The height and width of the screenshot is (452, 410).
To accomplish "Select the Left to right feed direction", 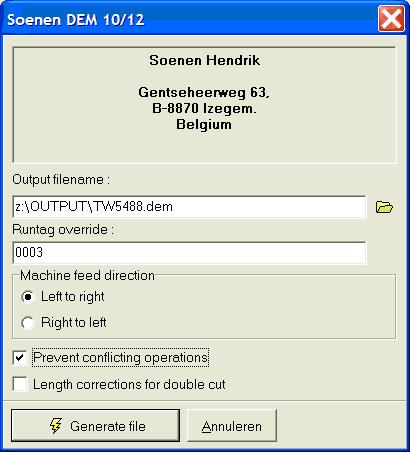I will click(27, 297).
